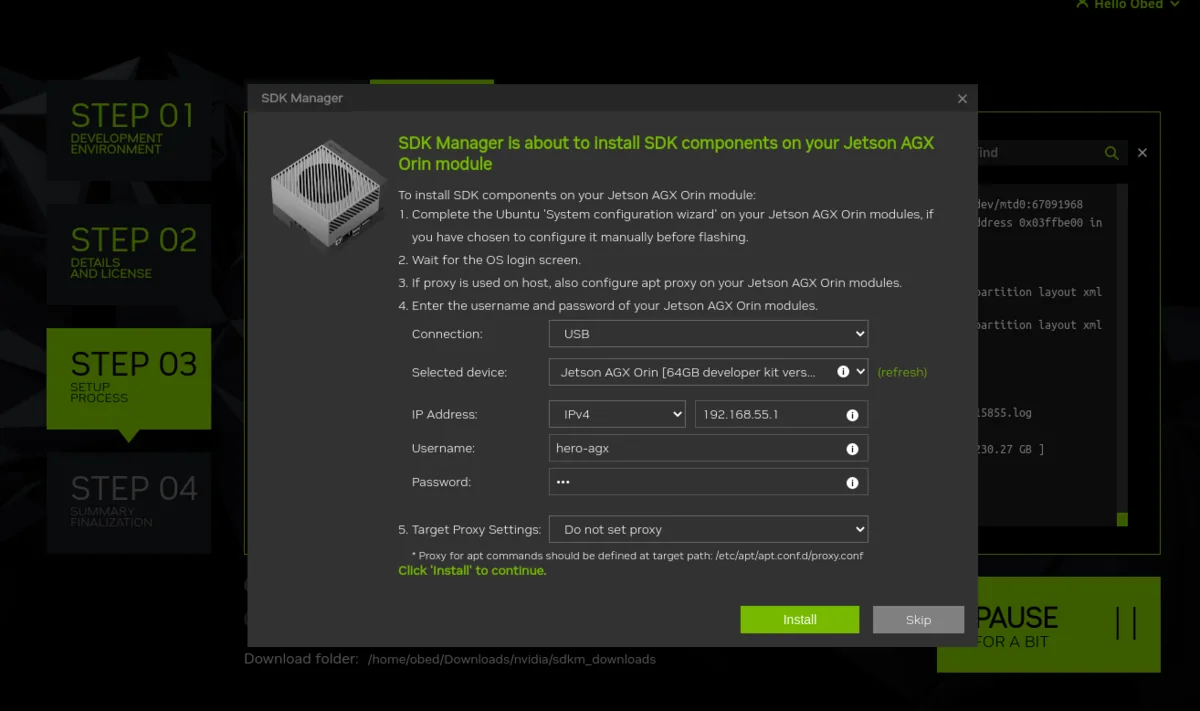Click the Skip button
Image resolution: width=1200 pixels, height=711 pixels.
pyautogui.click(x=918, y=619)
